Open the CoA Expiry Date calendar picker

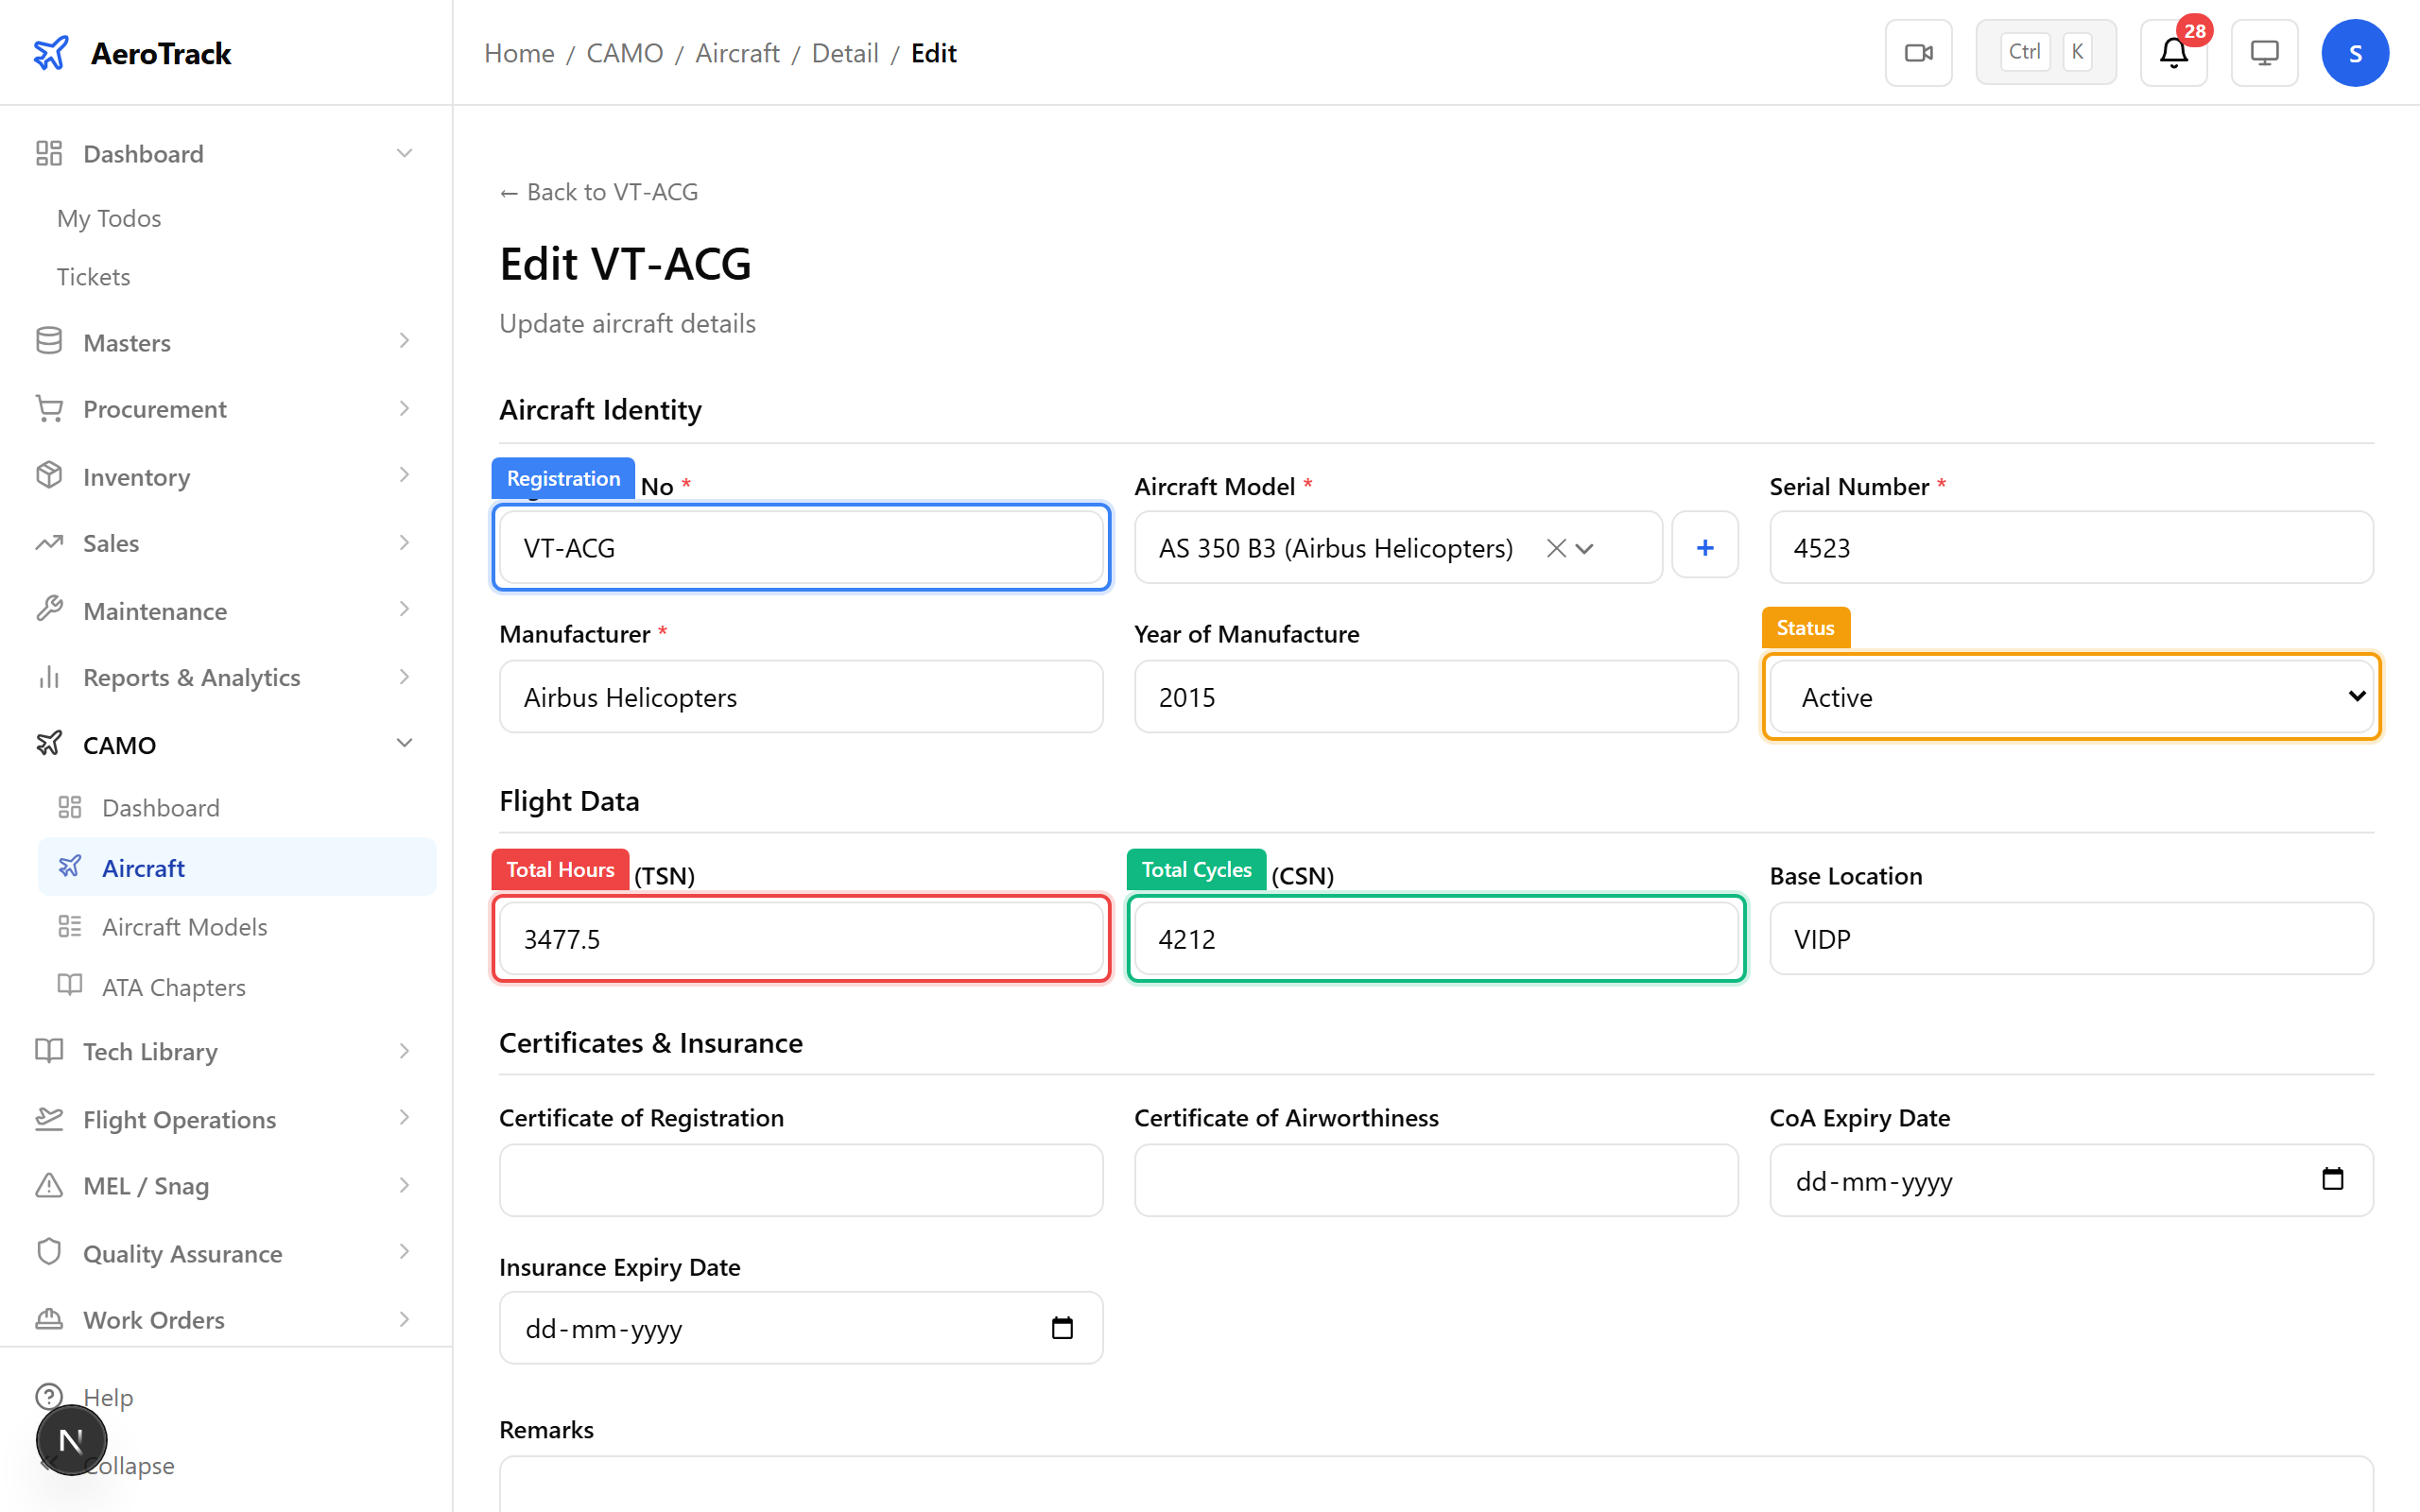[2331, 1180]
